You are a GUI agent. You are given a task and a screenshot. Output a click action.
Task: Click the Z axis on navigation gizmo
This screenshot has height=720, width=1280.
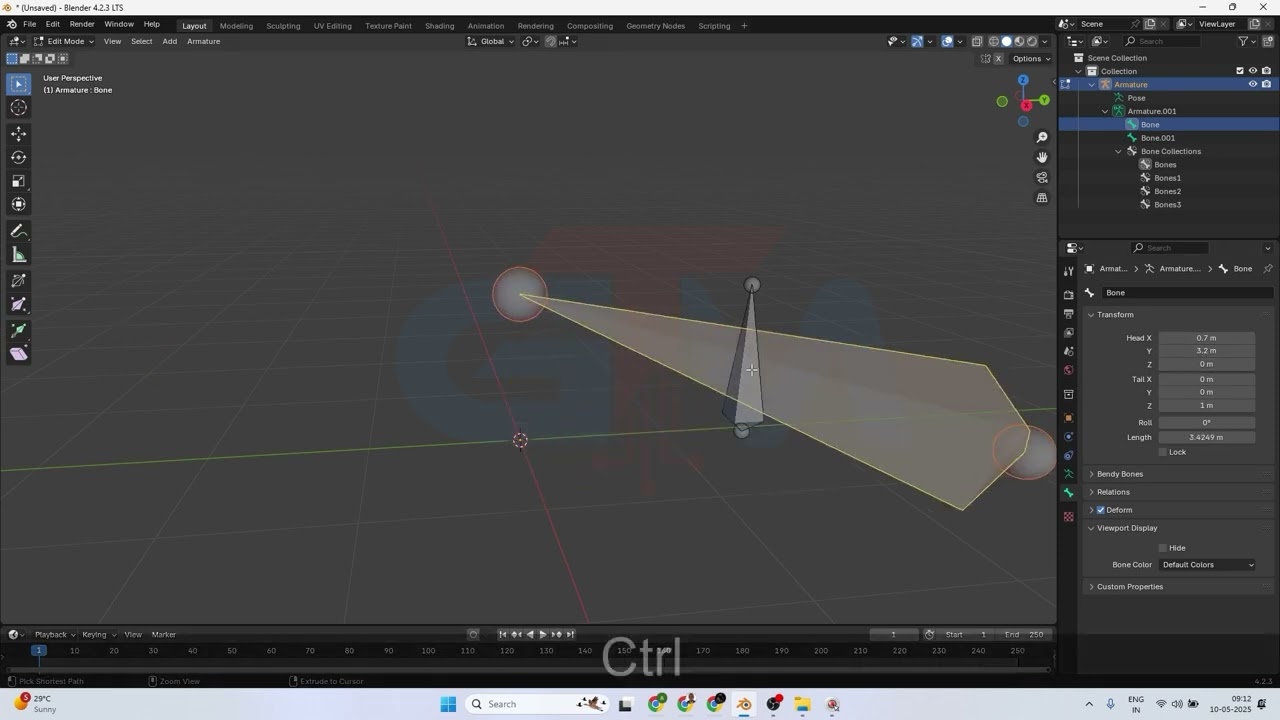[1023, 80]
